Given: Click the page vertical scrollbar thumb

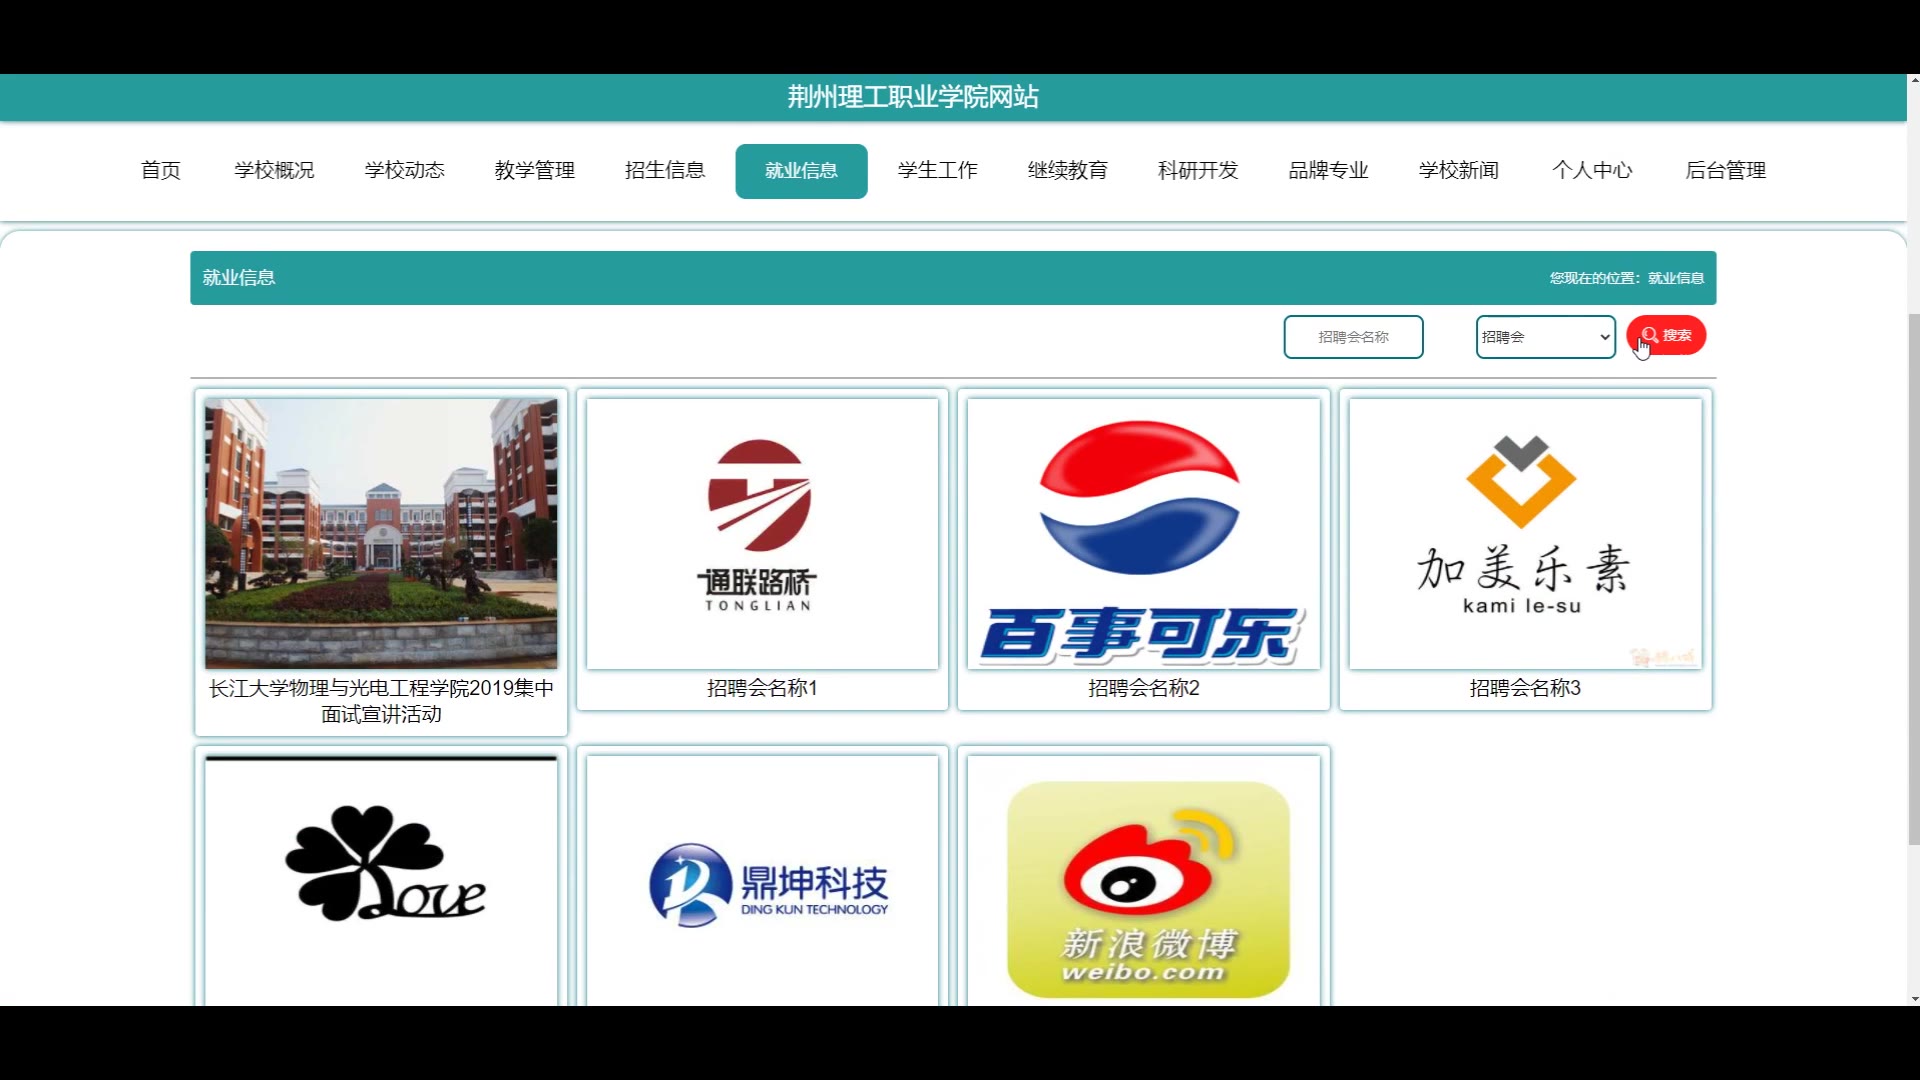Looking at the screenshot, I should click(x=1913, y=580).
